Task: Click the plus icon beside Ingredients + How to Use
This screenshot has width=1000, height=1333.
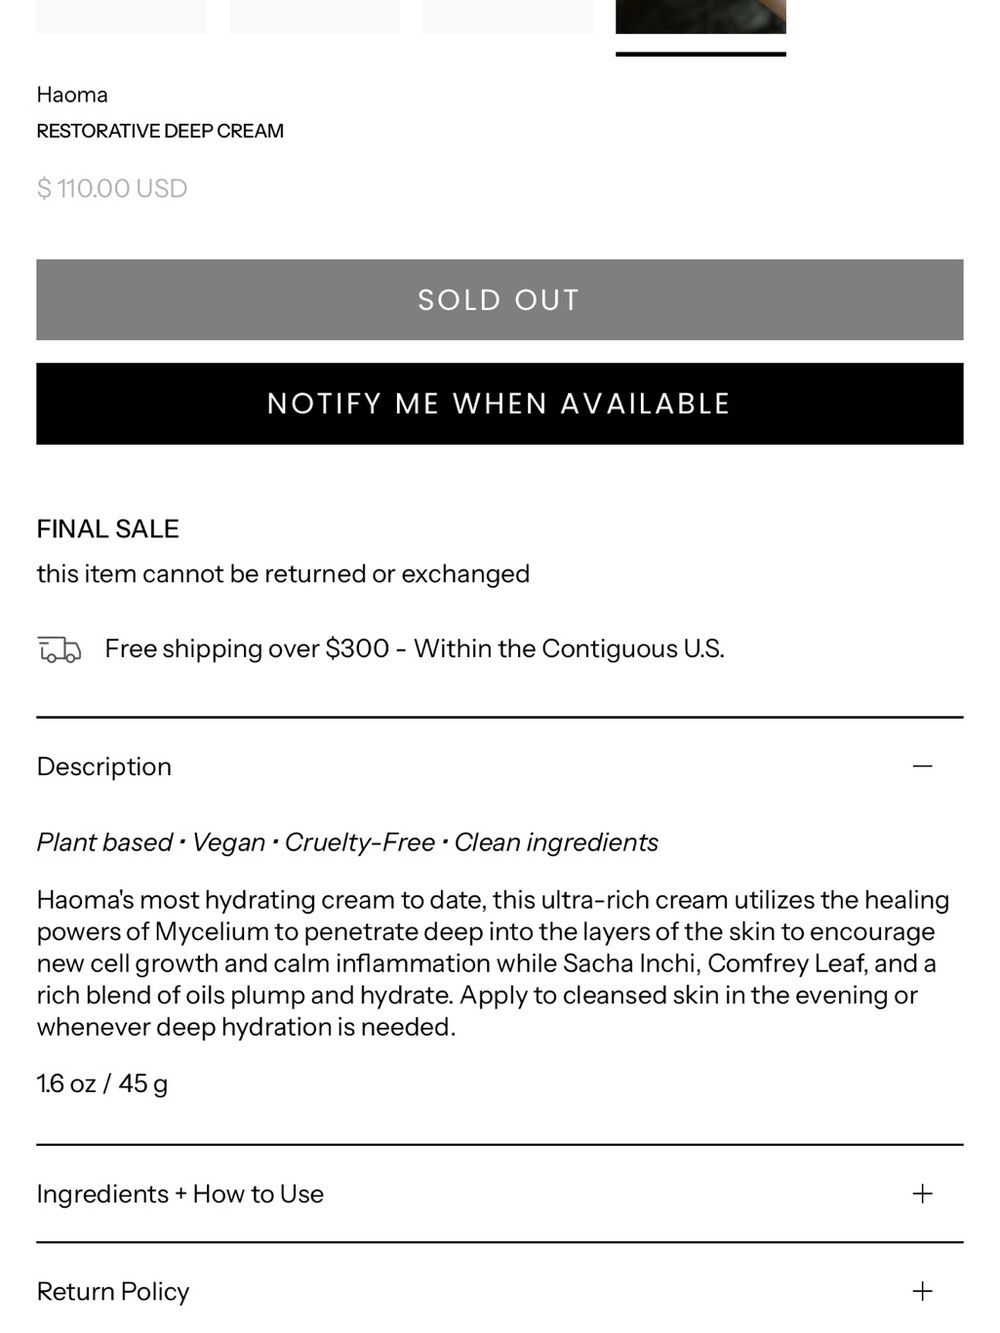Action: (x=922, y=1194)
